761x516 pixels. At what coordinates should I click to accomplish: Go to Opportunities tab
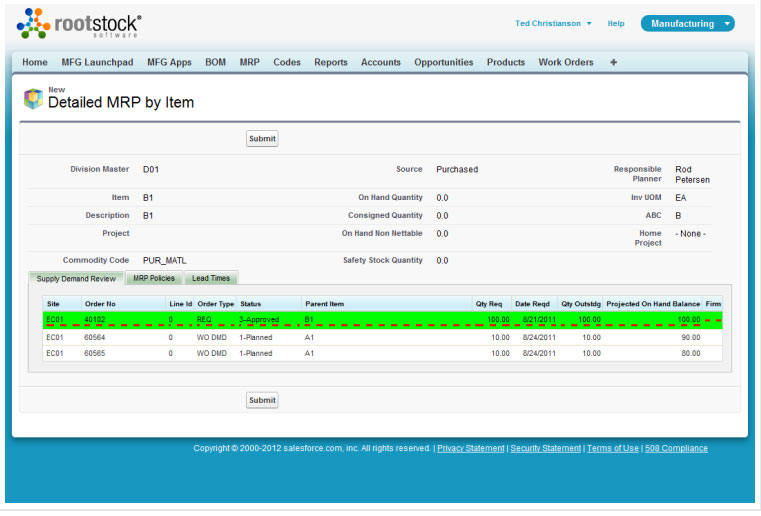[444, 62]
